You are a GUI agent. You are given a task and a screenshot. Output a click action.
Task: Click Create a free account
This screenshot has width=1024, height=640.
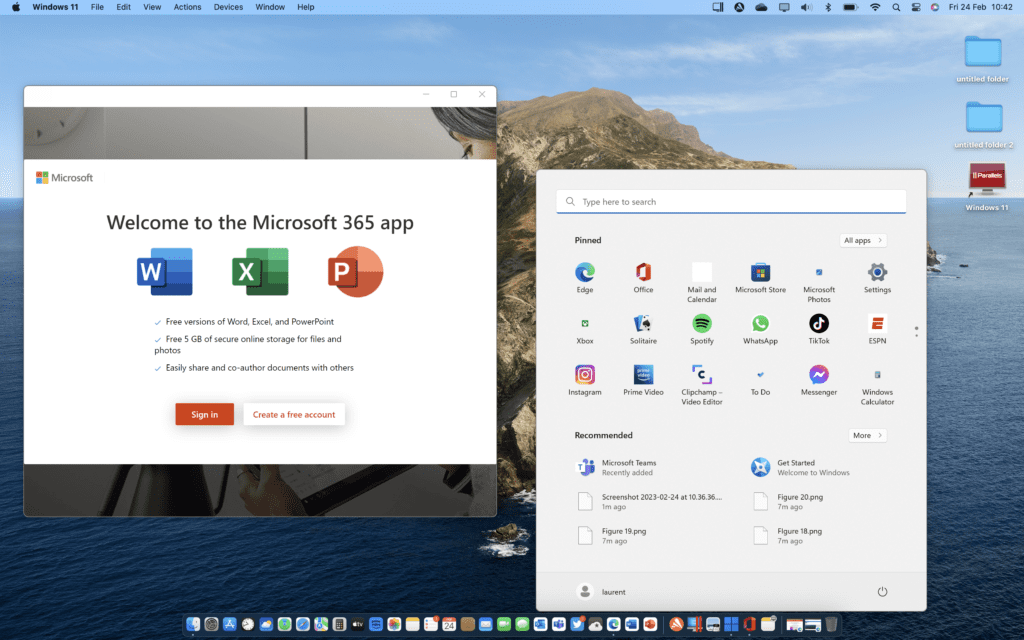pos(294,414)
